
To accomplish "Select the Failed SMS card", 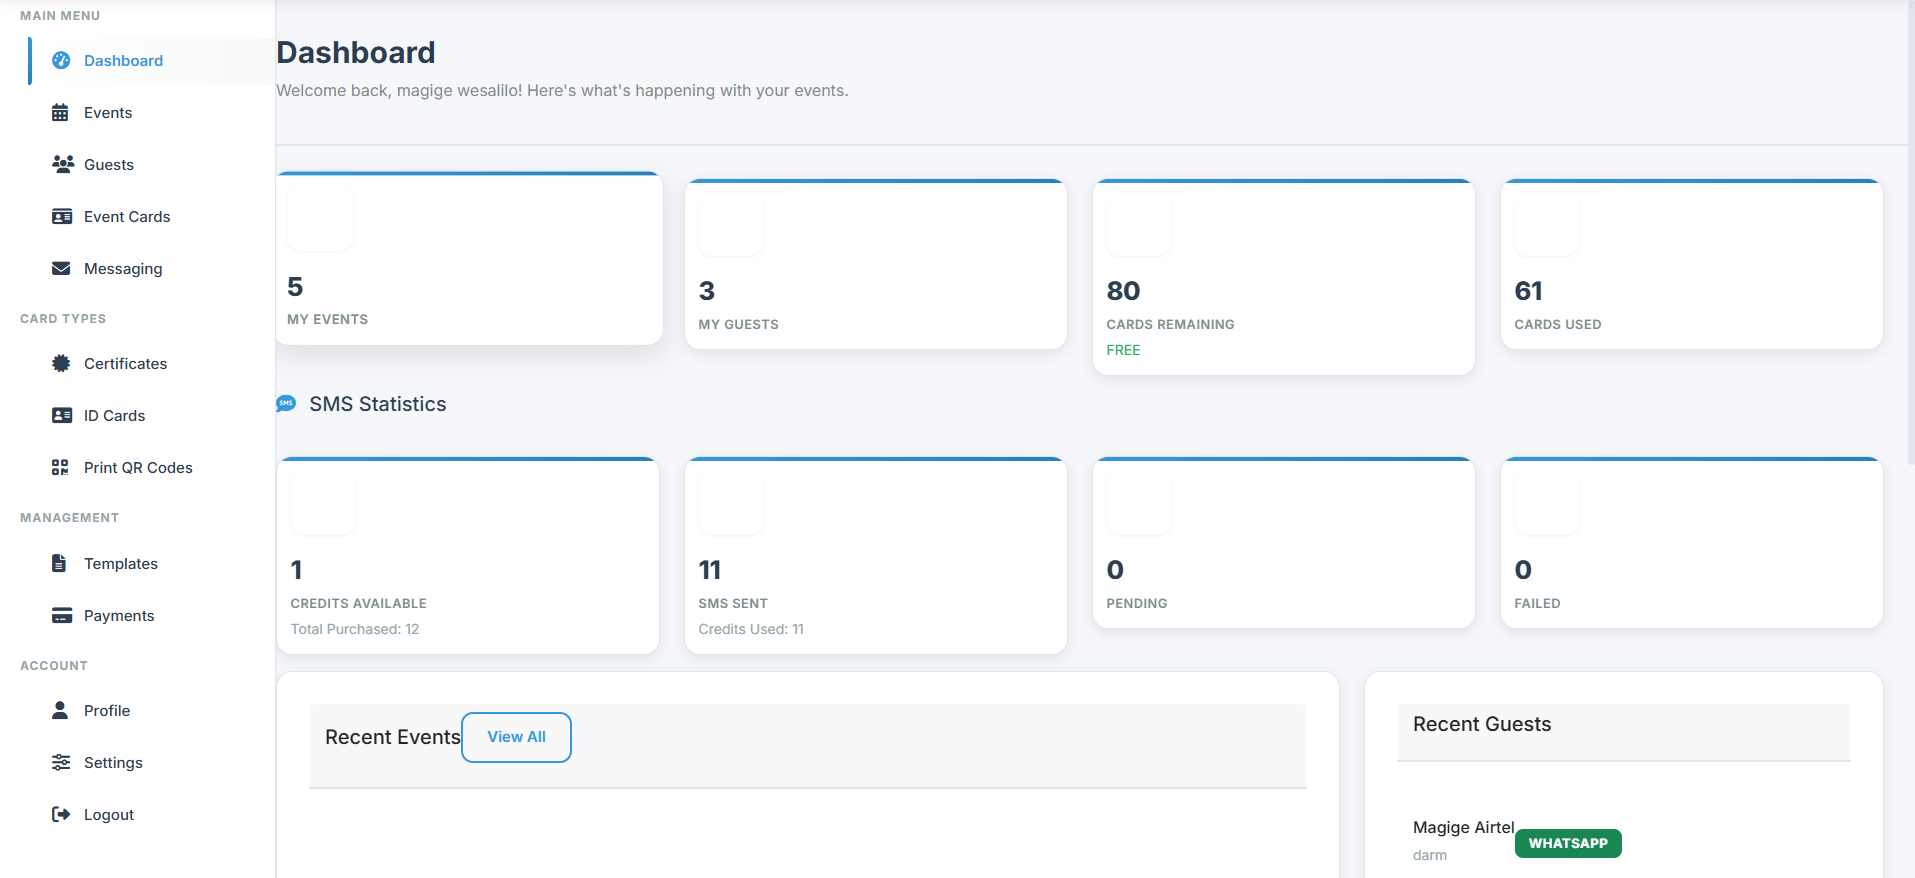I will (1692, 543).
